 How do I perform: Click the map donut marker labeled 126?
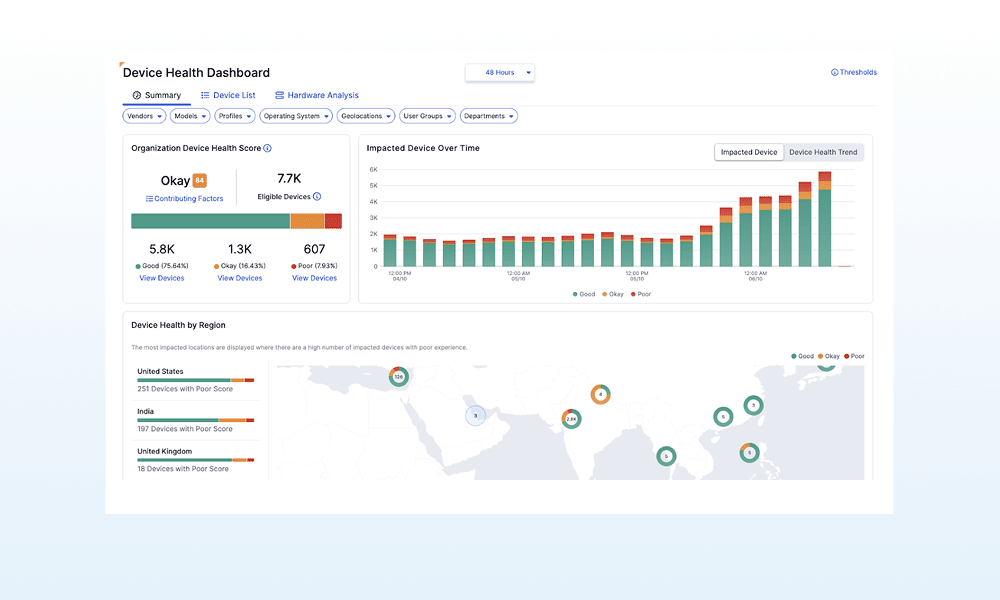(398, 377)
